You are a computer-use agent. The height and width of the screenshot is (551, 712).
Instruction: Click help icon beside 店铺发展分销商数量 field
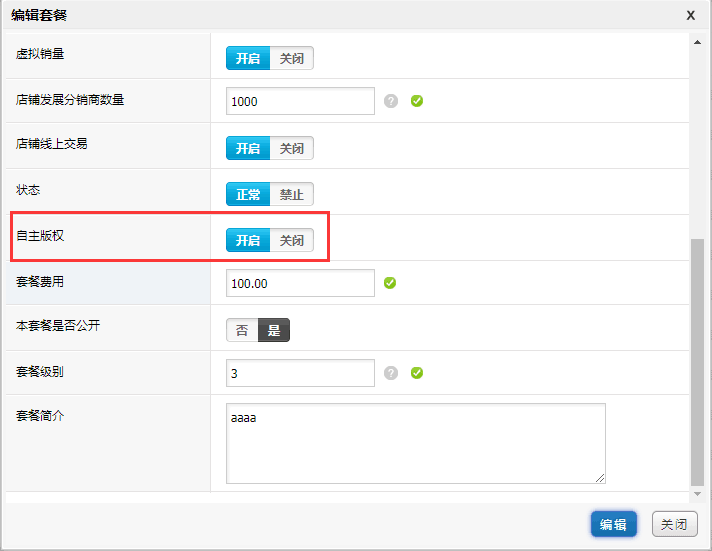pos(391,101)
